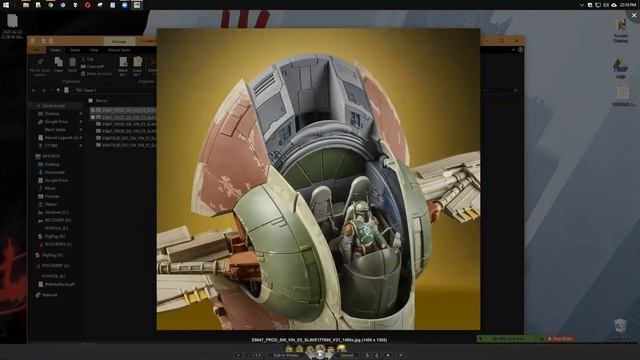The image size is (640, 360).
Task: Select the Windows (C:) drive
Action: point(56,212)
